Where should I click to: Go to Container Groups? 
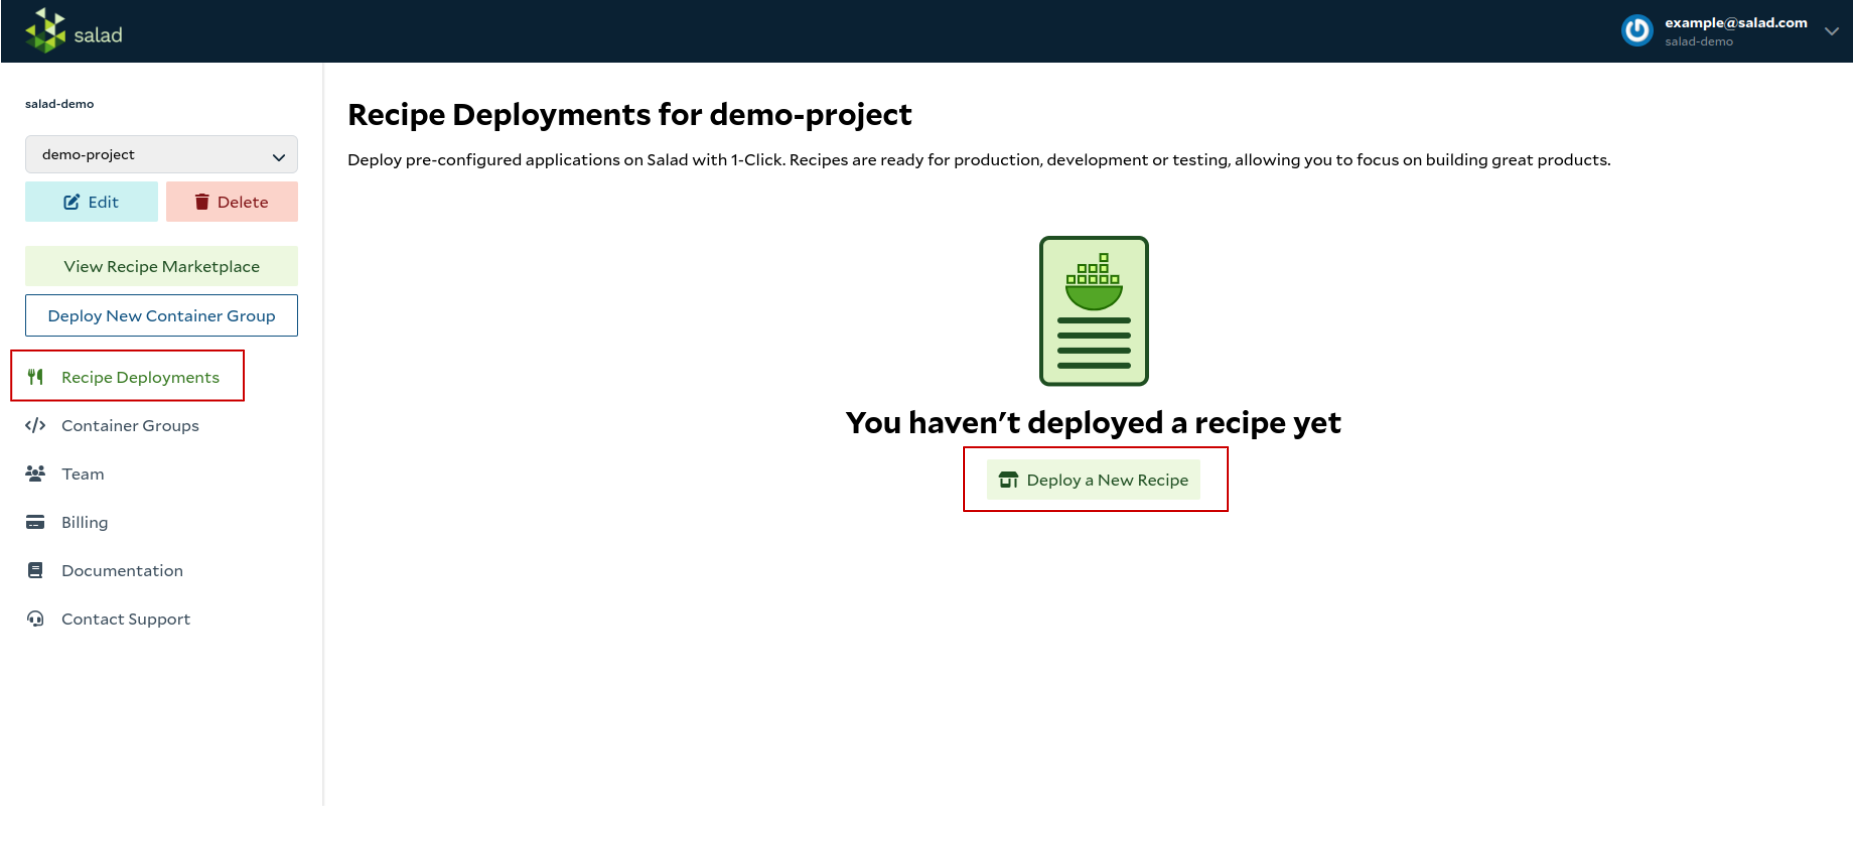130,426
